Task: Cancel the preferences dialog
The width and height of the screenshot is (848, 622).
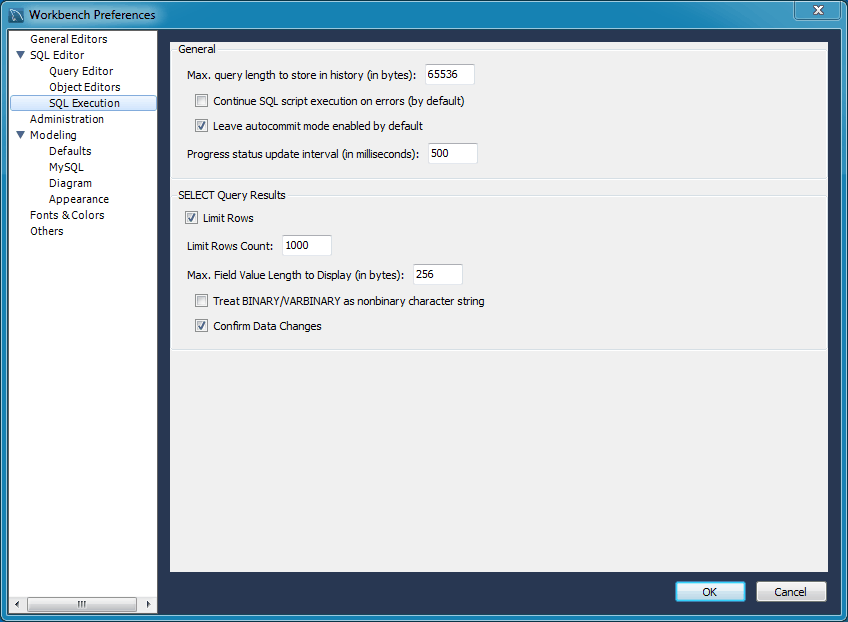Action: (791, 592)
